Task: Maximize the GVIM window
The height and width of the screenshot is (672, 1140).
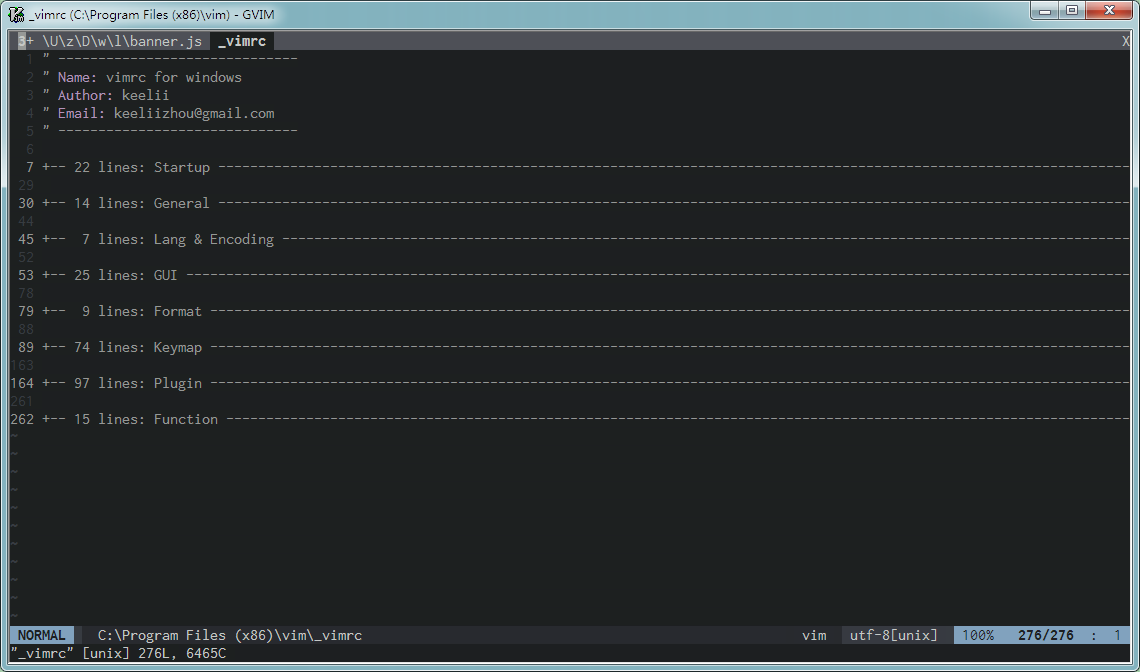Action: pyautogui.click(x=1072, y=11)
